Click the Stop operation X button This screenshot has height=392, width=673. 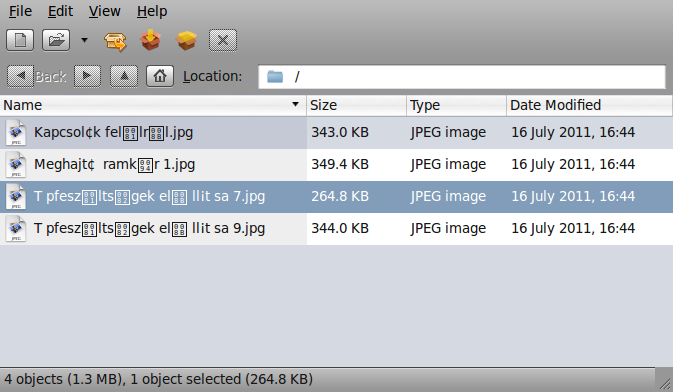(x=223, y=40)
